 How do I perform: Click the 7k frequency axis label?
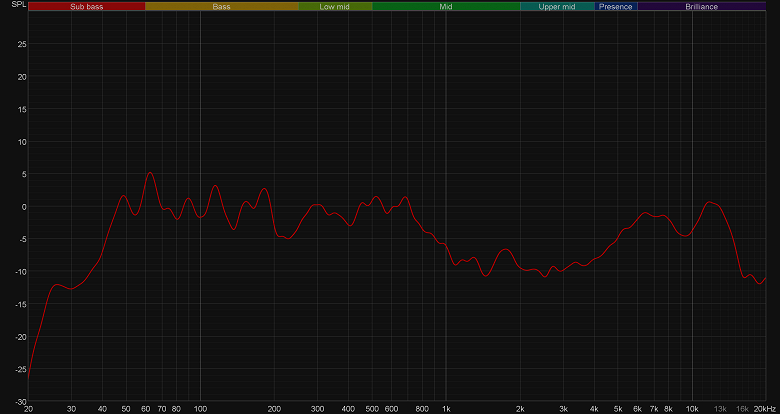[654, 409]
